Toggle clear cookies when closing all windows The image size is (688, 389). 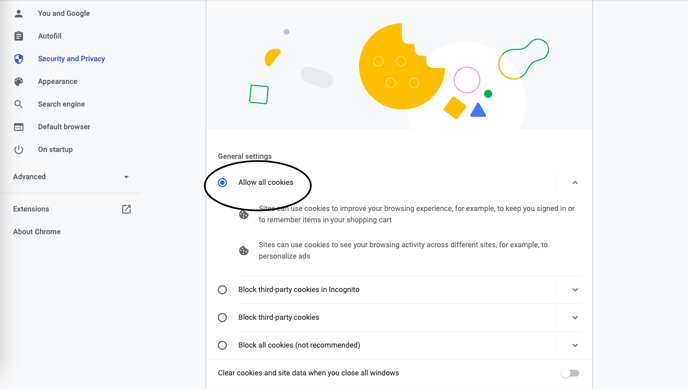pos(570,373)
